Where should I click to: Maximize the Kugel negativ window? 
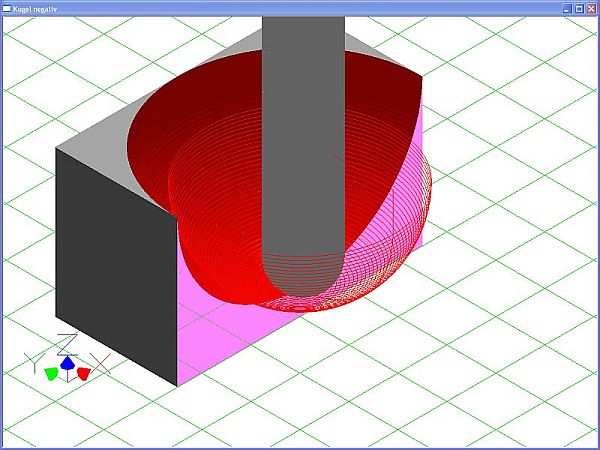(578, 7)
